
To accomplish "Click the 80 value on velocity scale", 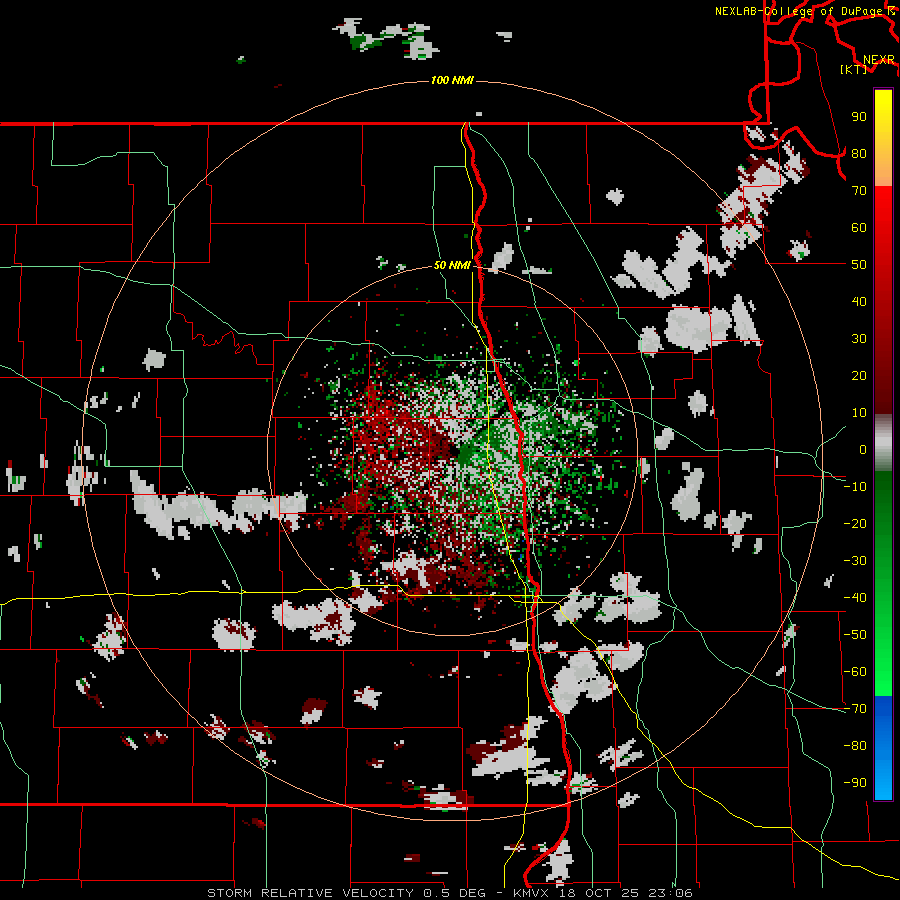I will 859,153.
